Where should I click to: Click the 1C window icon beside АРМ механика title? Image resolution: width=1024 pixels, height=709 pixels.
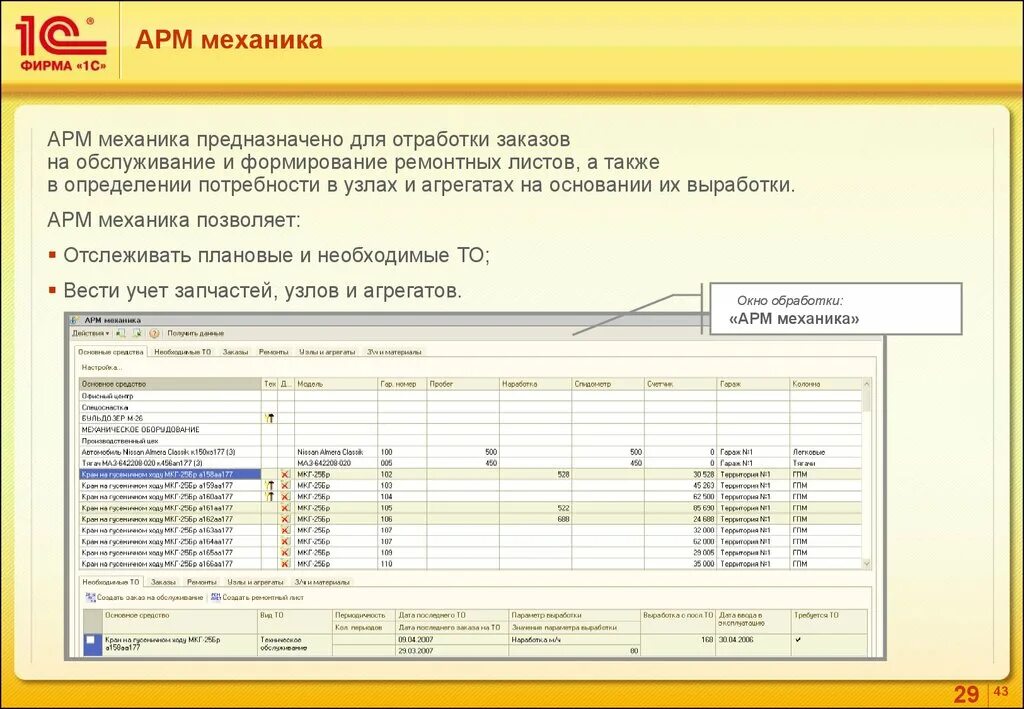tap(75, 320)
